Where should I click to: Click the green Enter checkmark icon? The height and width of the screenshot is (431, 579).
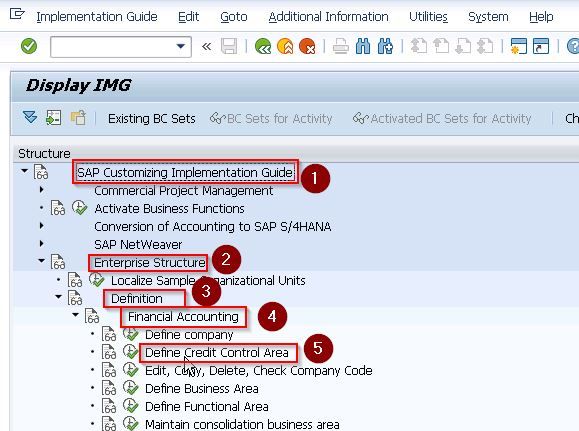tap(29, 47)
